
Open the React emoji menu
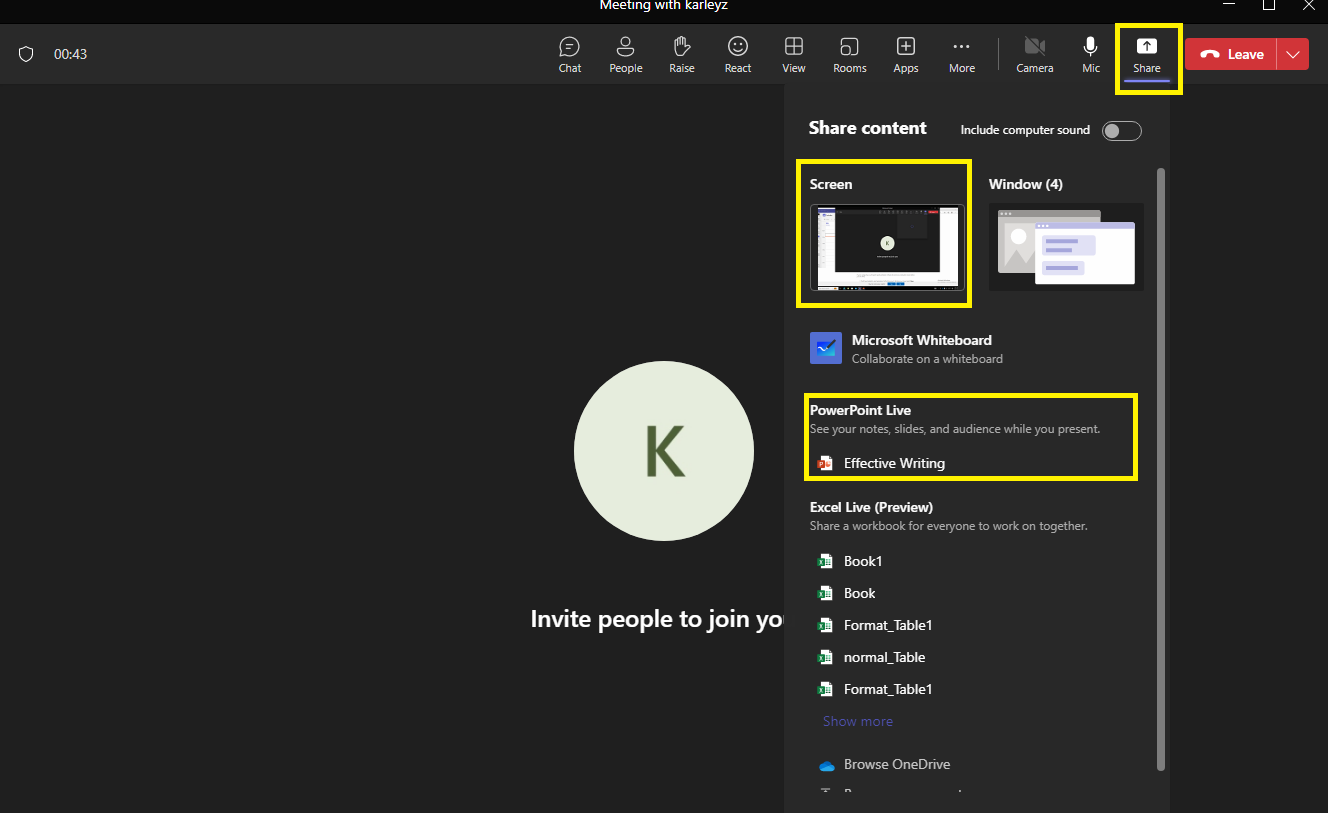point(738,55)
